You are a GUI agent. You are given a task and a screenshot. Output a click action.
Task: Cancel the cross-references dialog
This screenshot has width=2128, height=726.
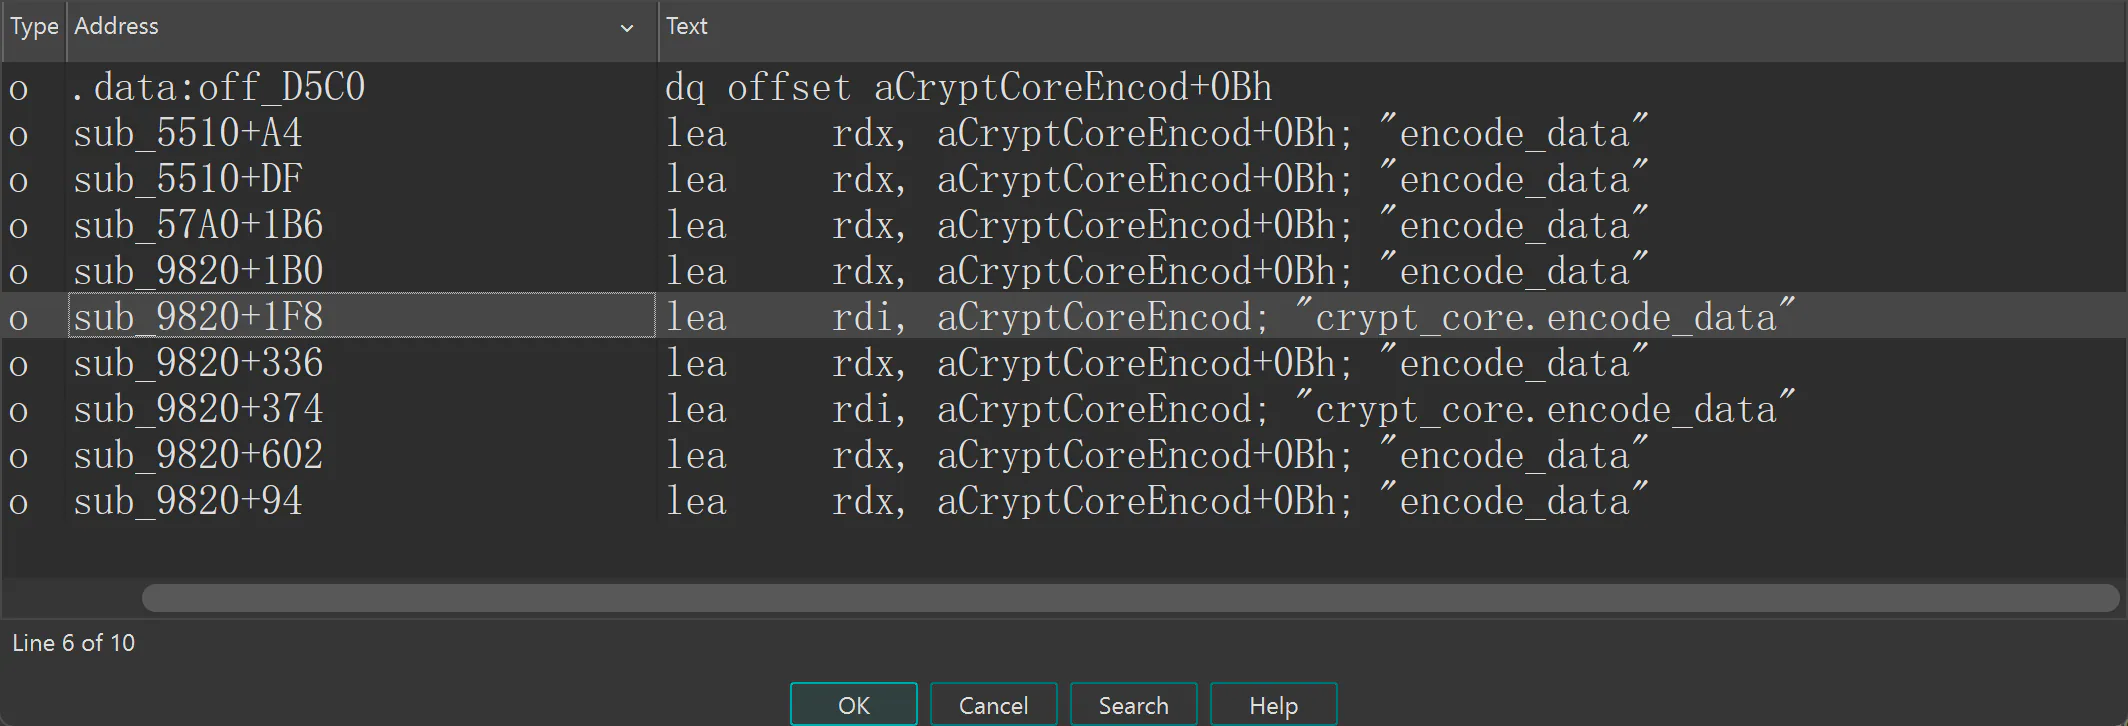pyautogui.click(x=993, y=704)
